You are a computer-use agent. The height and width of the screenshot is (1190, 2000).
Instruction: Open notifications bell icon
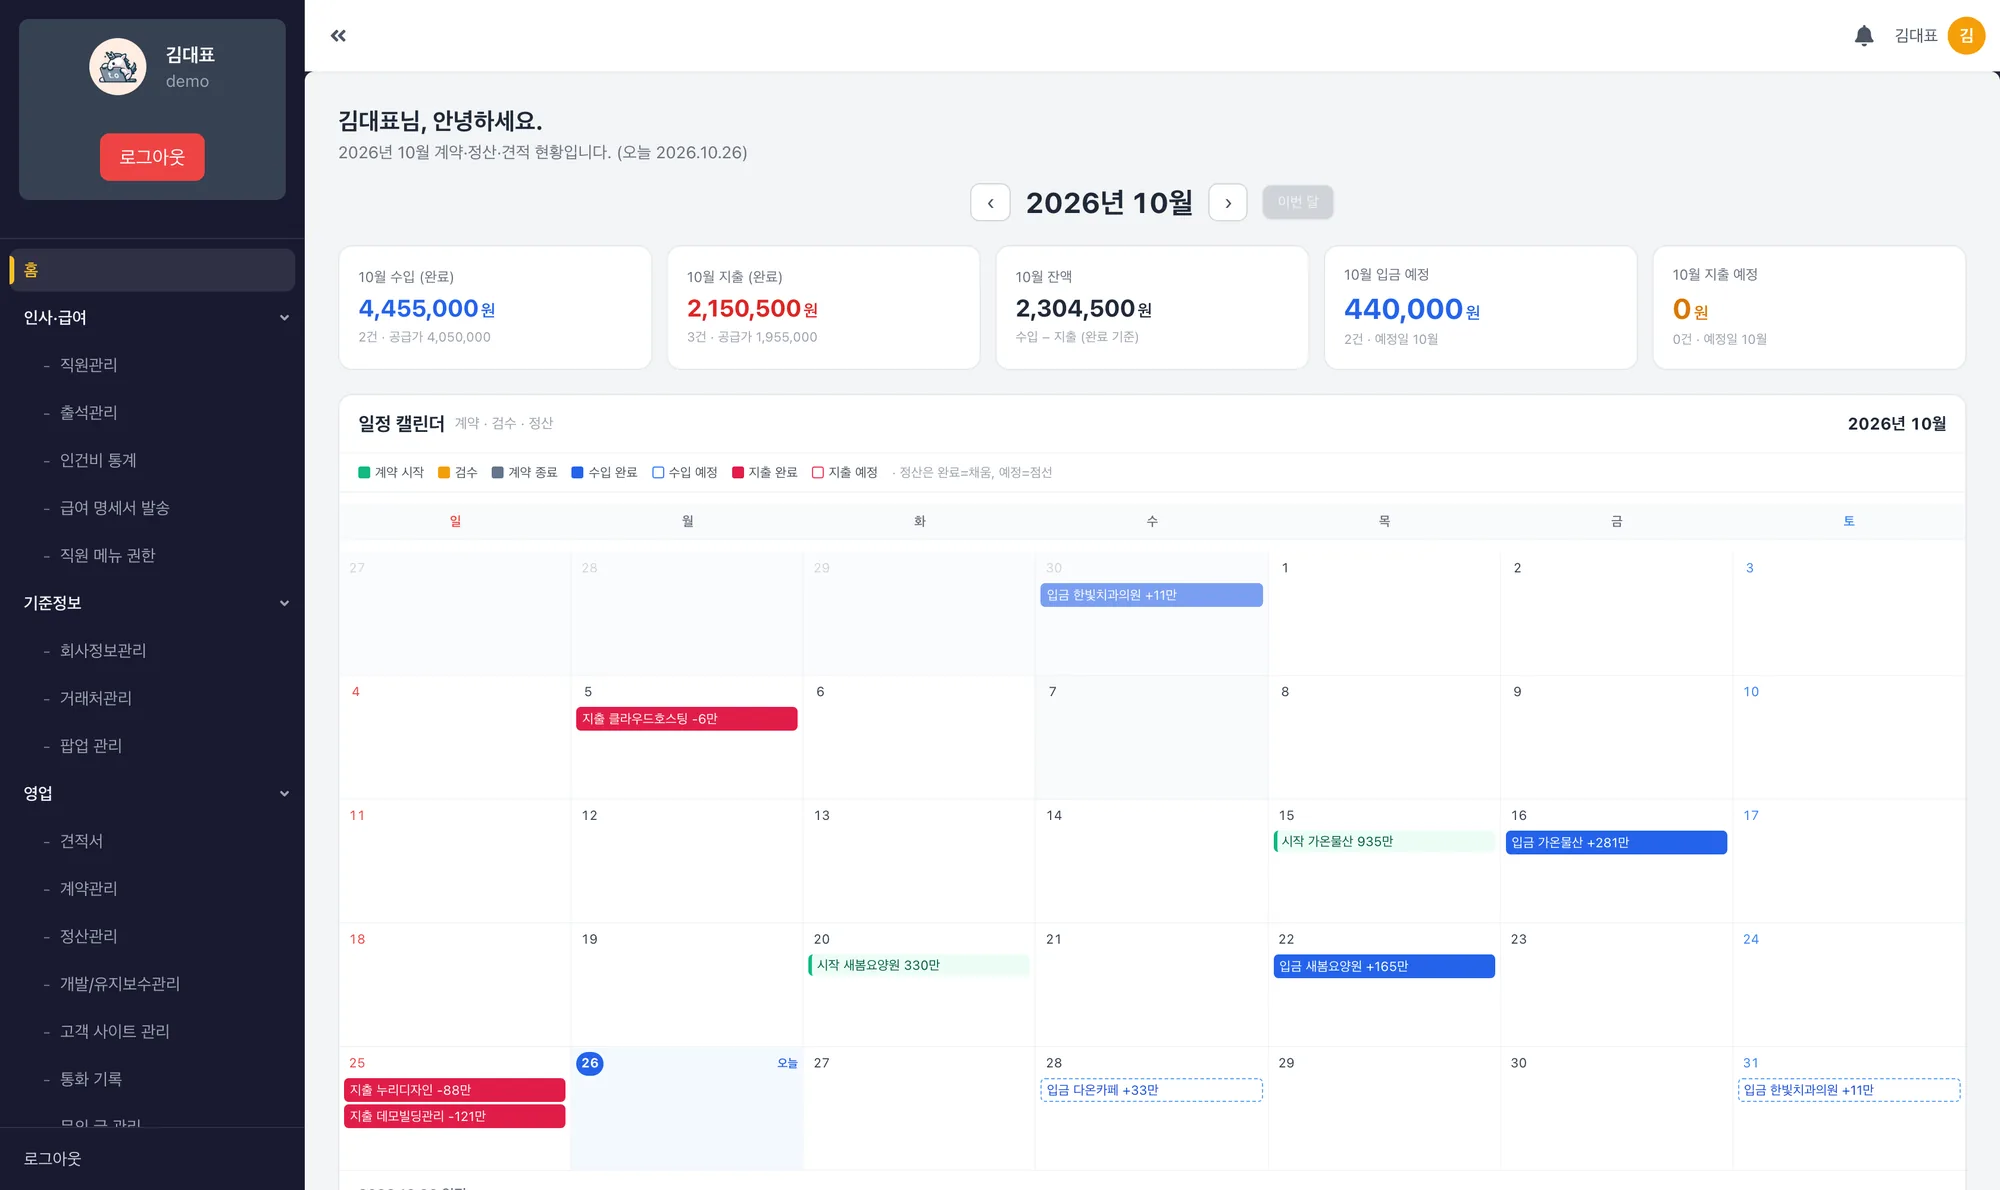pyautogui.click(x=1864, y=36)
